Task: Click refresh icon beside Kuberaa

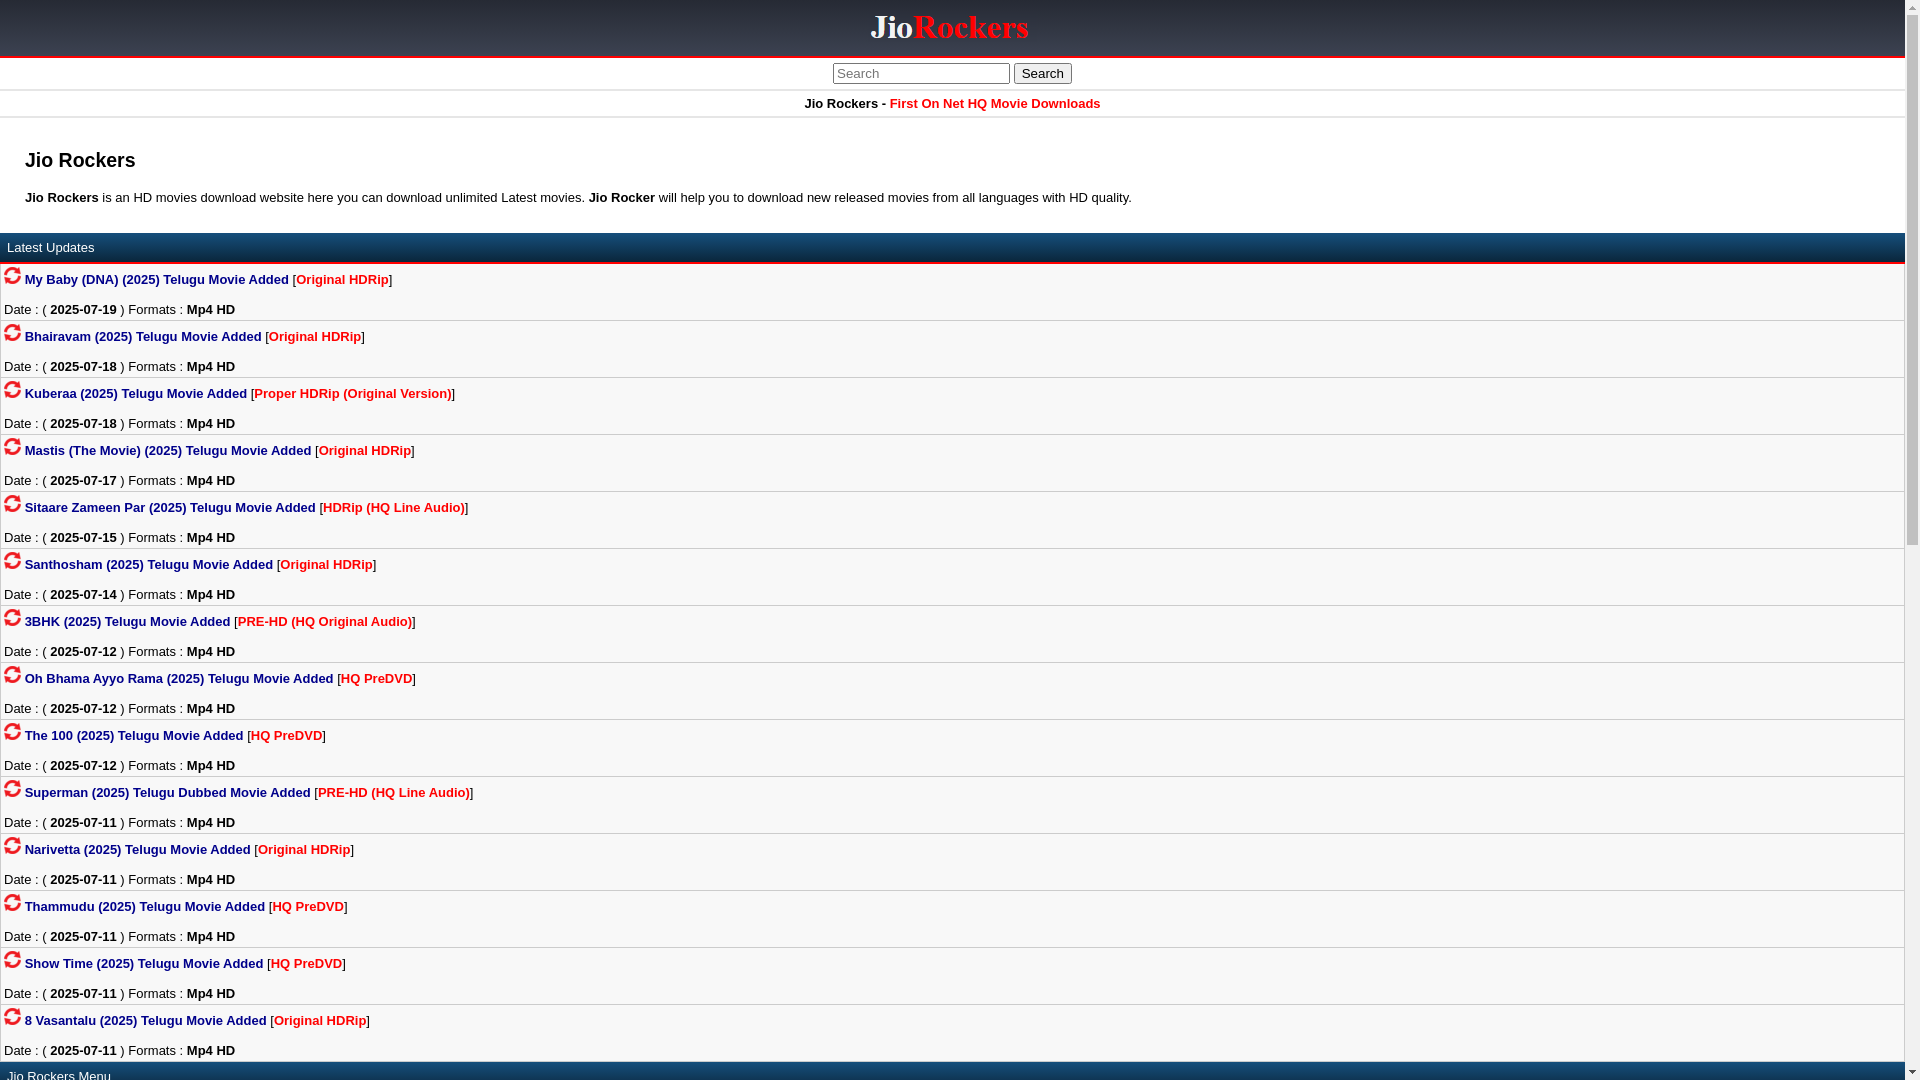Action: click(12, 389)
